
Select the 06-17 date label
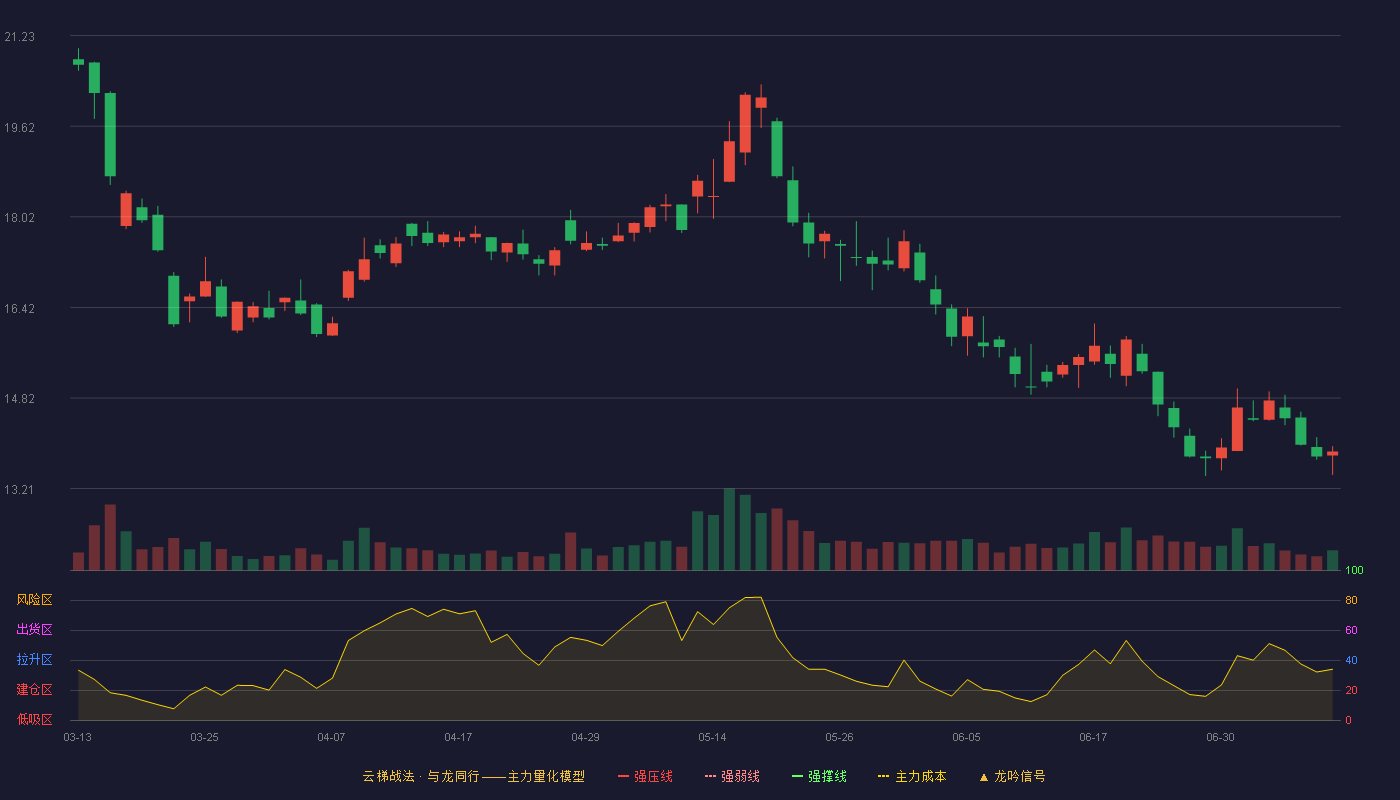coord(1093,737)
